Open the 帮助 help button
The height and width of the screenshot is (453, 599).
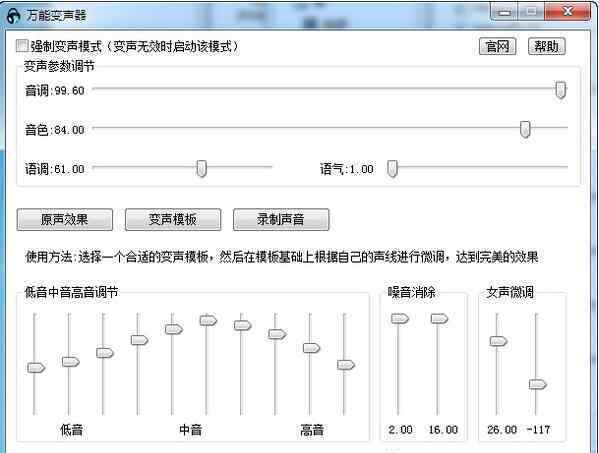[x=546, y=46]
